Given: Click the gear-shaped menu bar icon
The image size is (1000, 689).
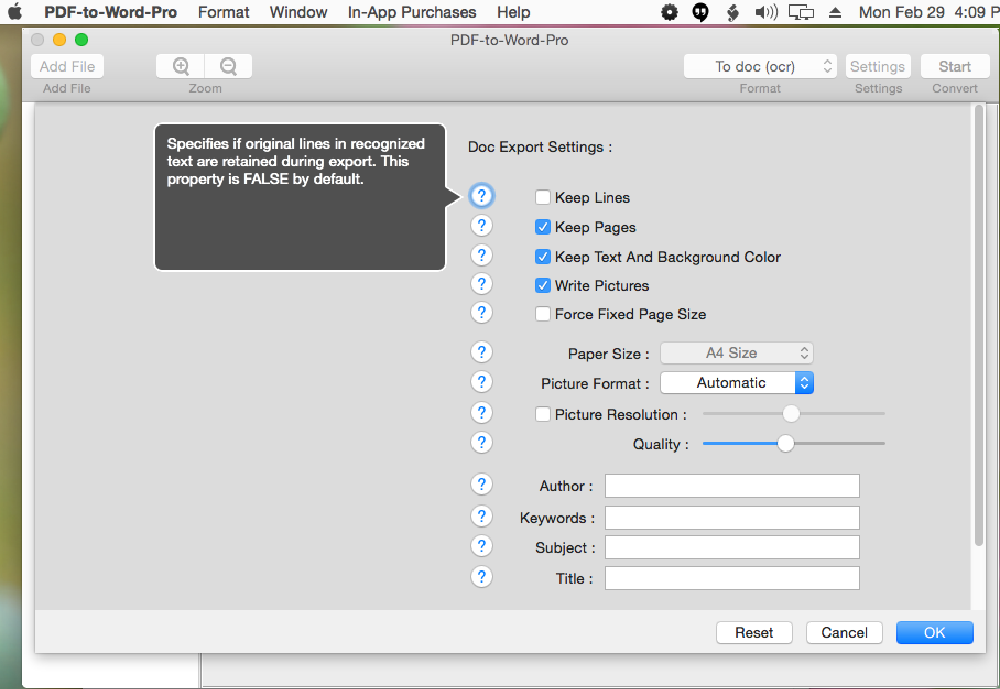Looking at the screenshot, I should pos(670,12).
